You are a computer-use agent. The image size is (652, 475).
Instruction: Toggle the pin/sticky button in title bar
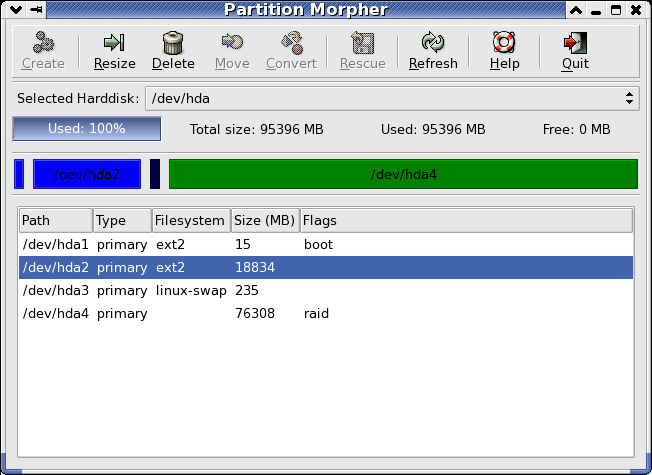(36, 10)
